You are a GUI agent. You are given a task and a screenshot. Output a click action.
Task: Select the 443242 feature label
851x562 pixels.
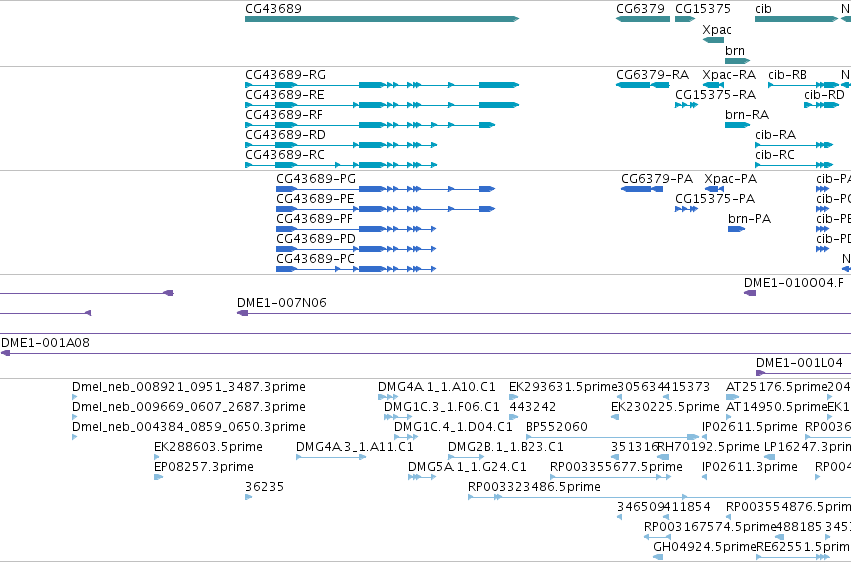(532, 407)
